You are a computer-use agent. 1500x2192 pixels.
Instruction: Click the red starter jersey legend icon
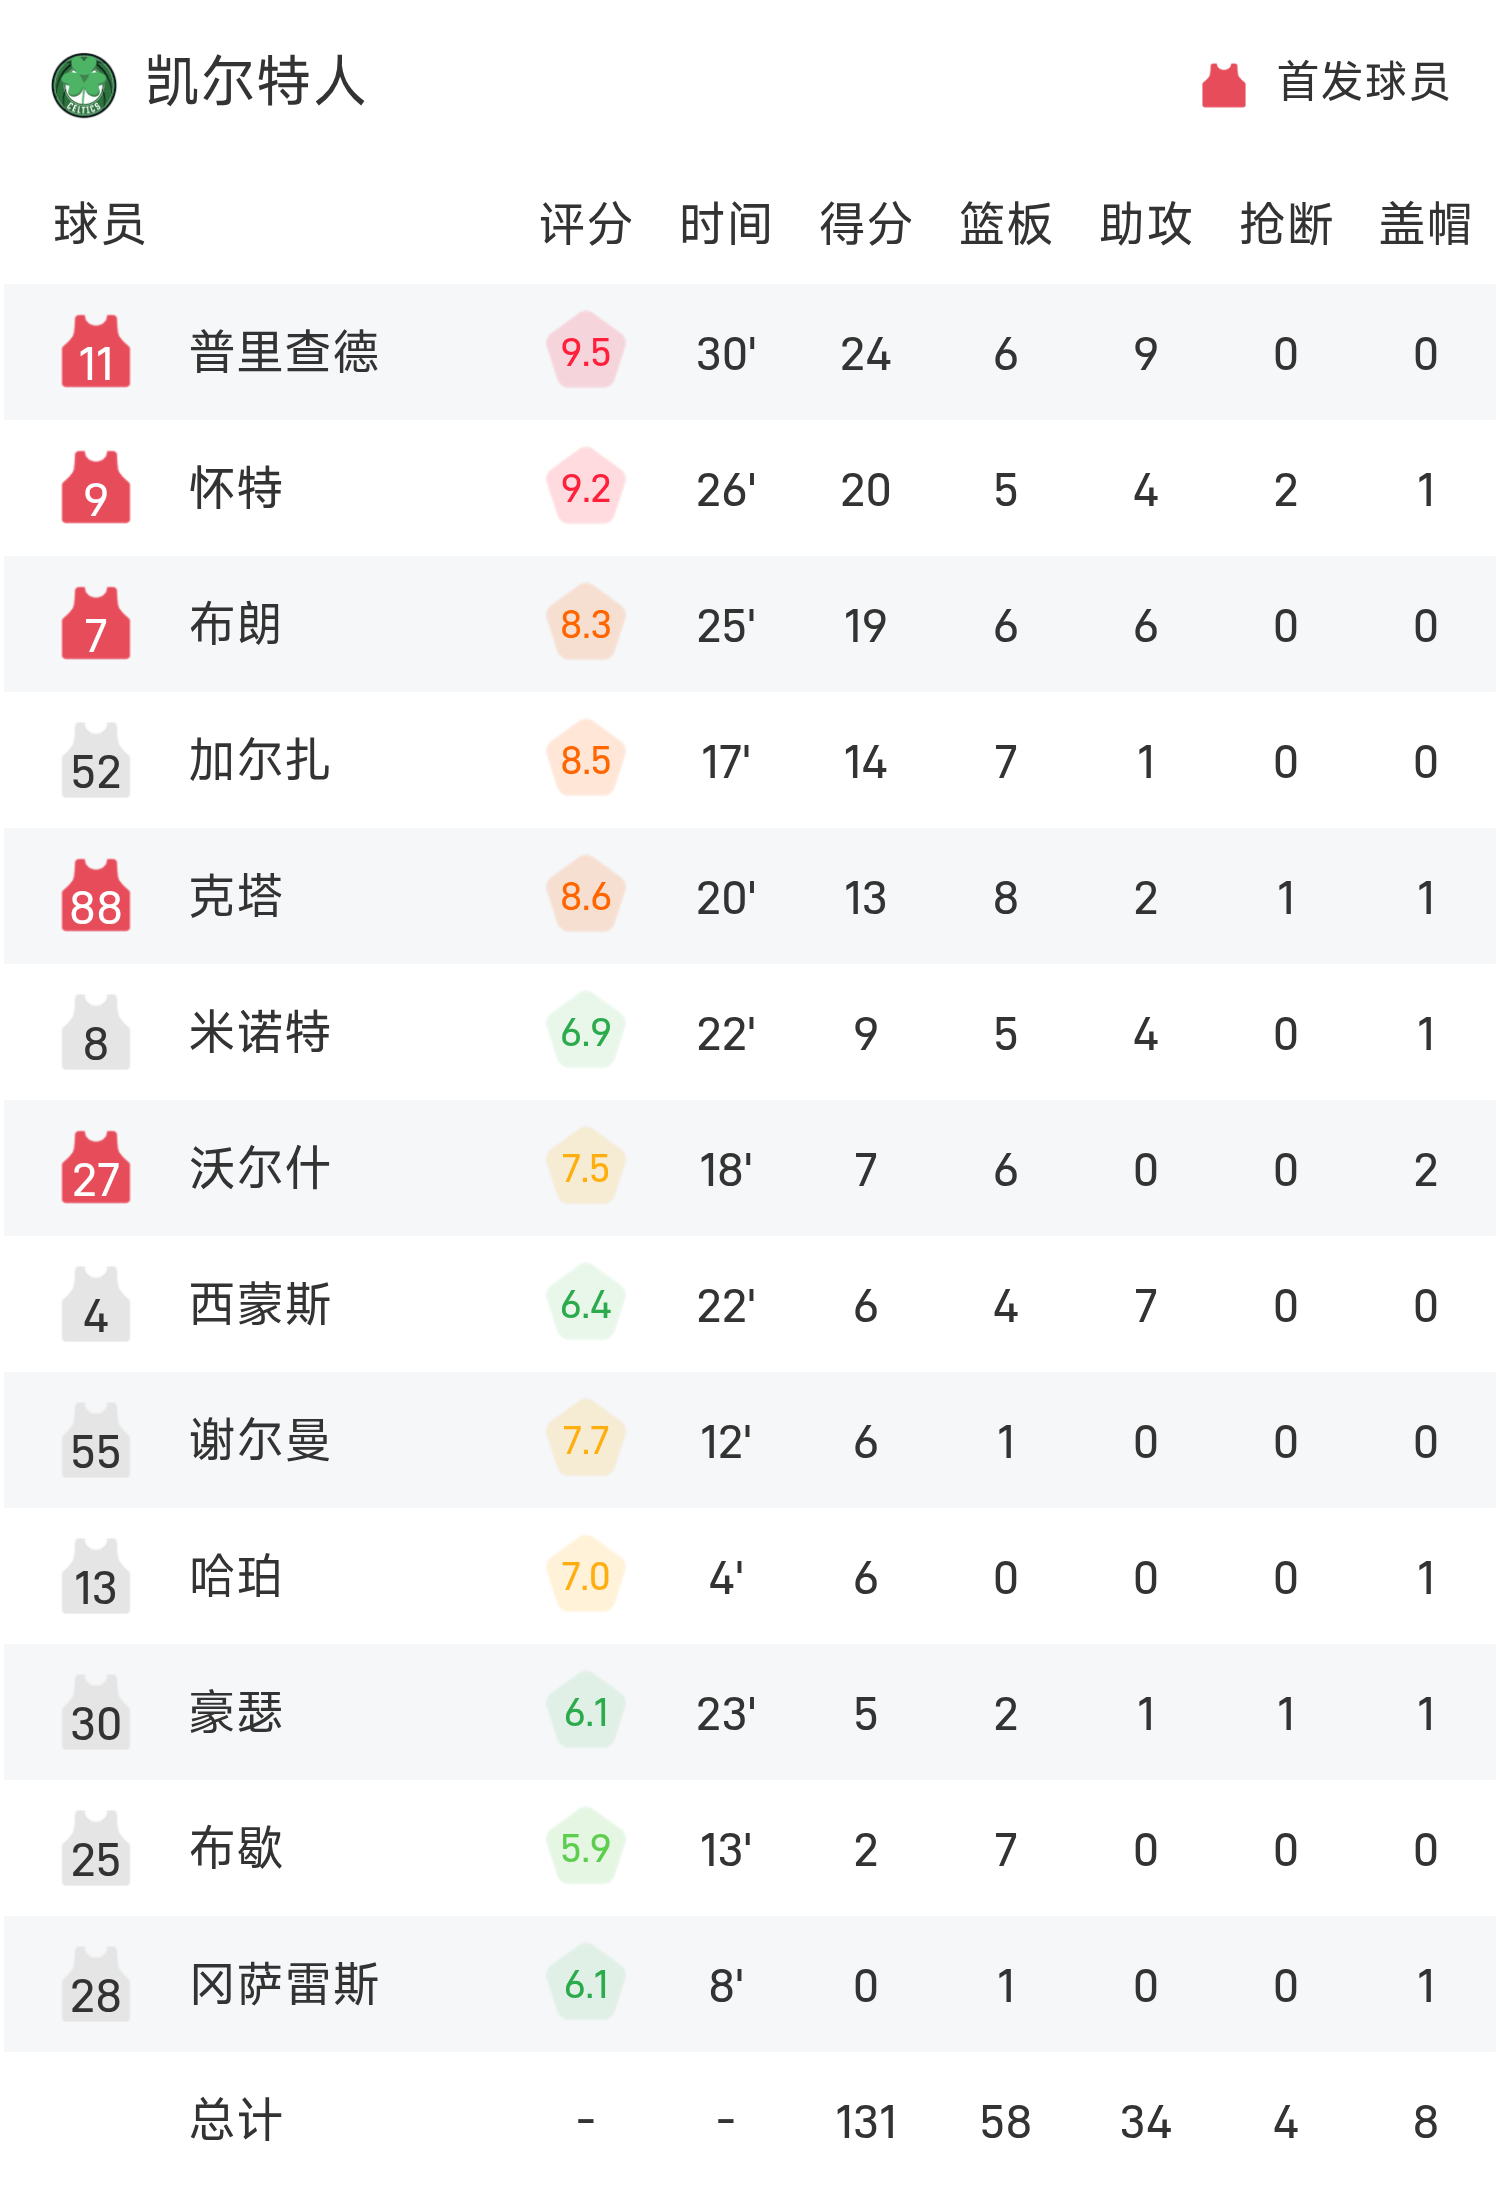click(1223, 85)
